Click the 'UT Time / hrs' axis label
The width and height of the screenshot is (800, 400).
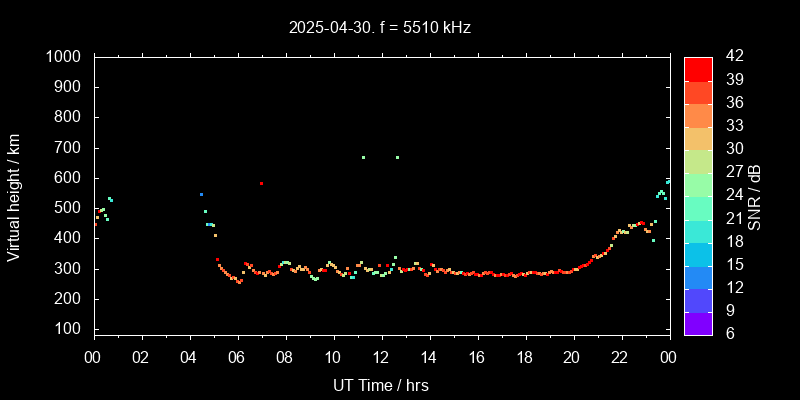click(381, 385)
